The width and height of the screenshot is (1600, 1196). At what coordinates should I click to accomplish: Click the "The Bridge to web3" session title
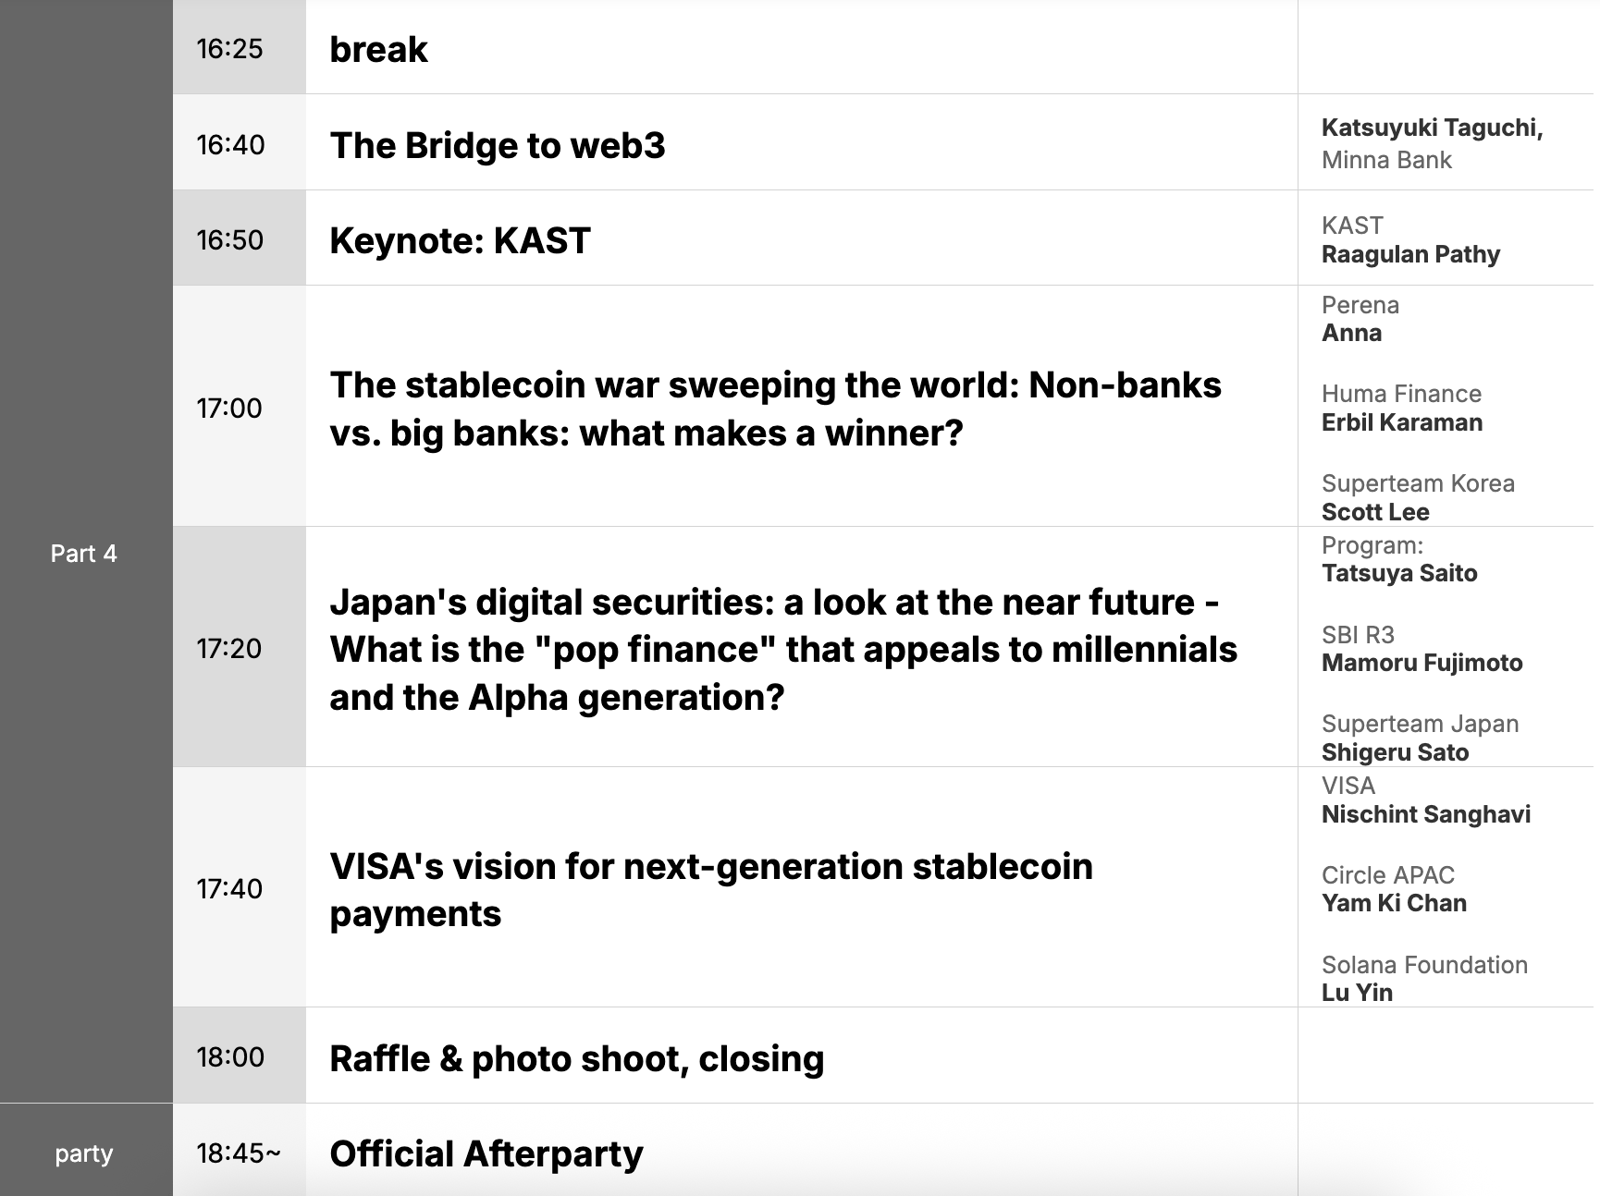(497, 146)
